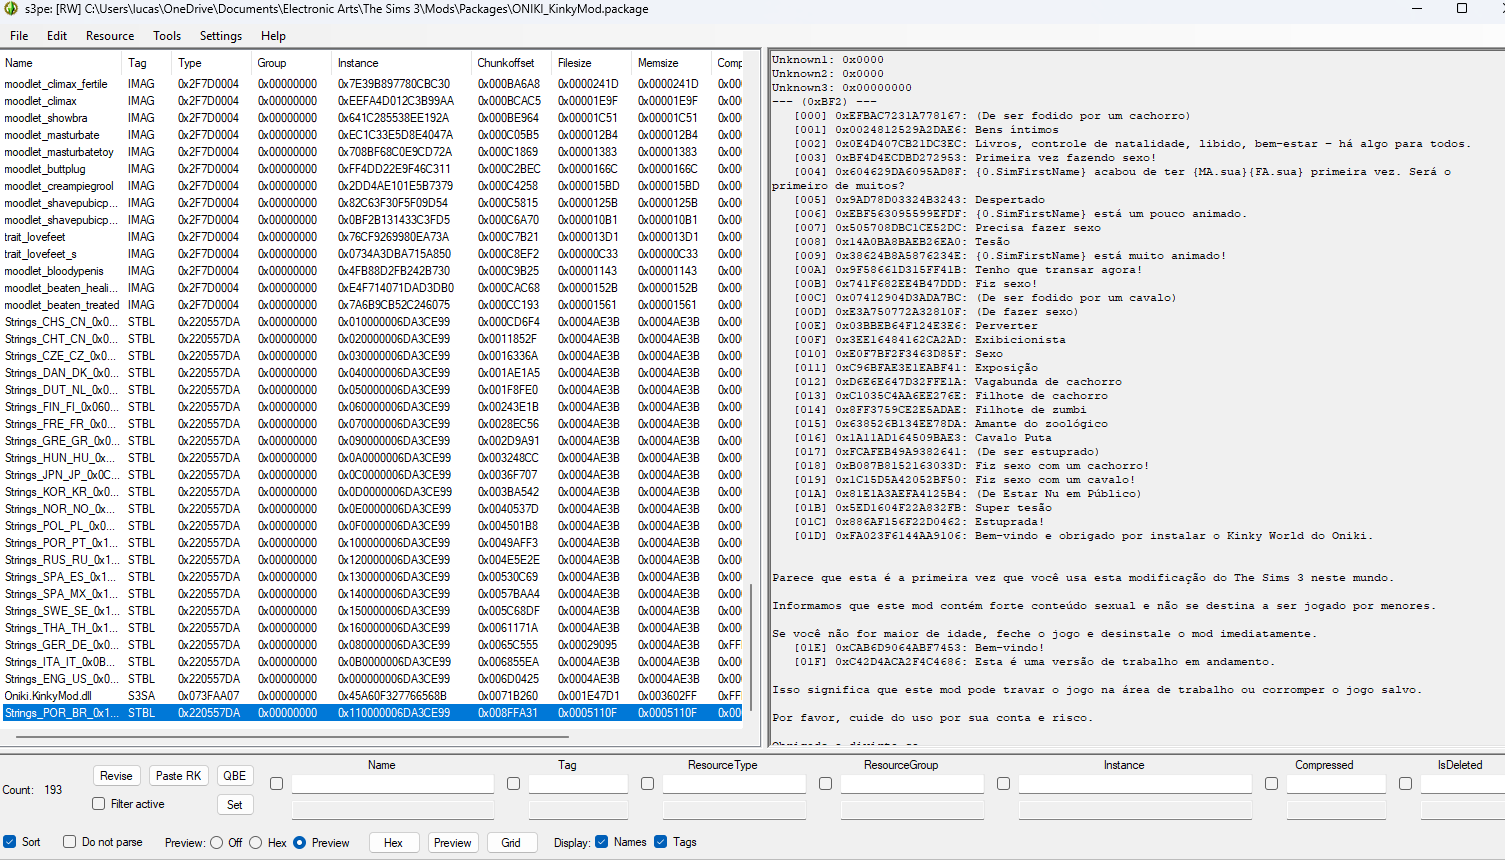Toggle the Sort checkbox
This screenshot has width=1505, height=860.
[x=10, y=842]
